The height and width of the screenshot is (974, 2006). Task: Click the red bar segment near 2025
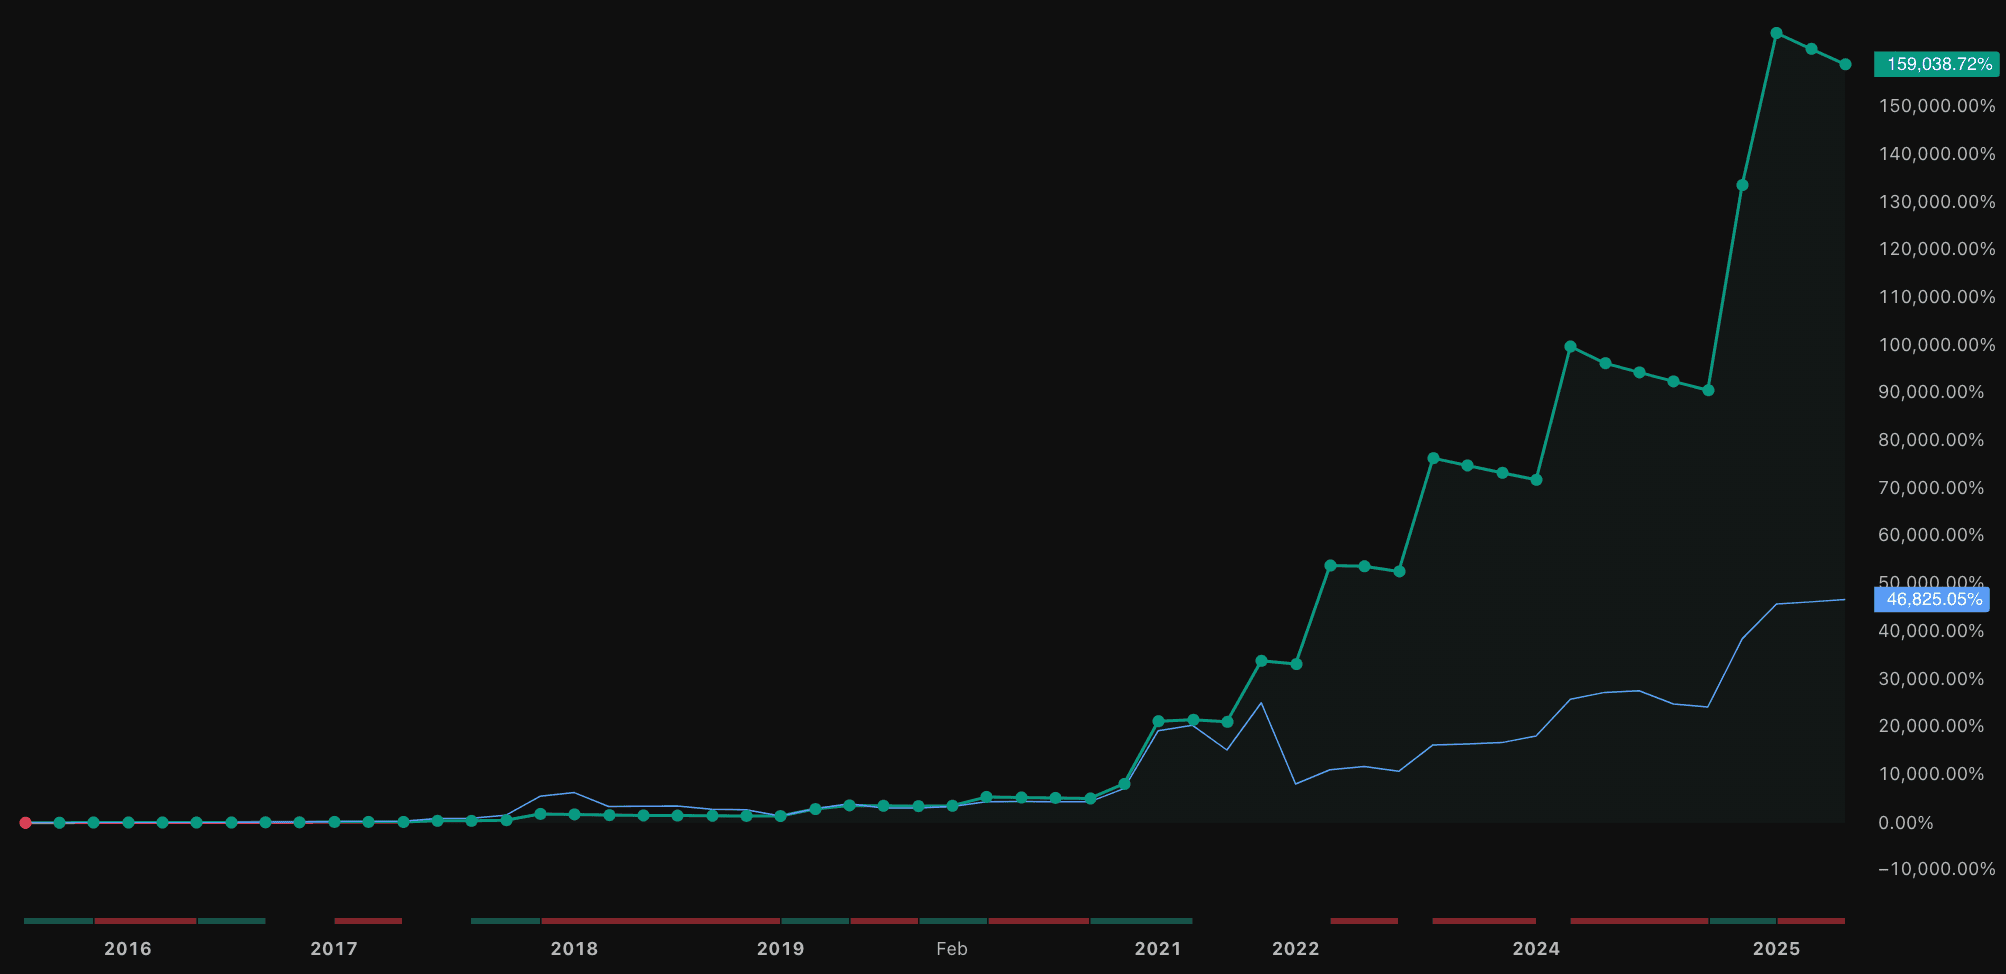[x=1810, y=920]
